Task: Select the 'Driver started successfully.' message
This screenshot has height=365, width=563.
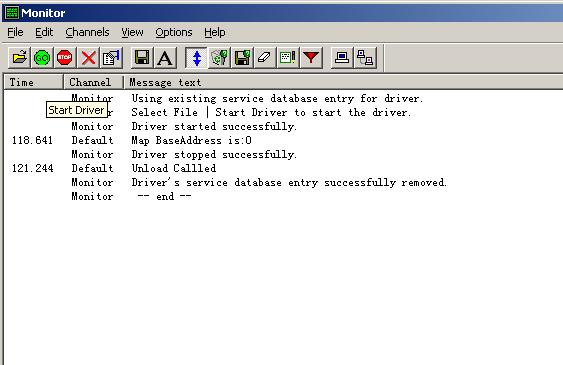Action: point(214,126)
